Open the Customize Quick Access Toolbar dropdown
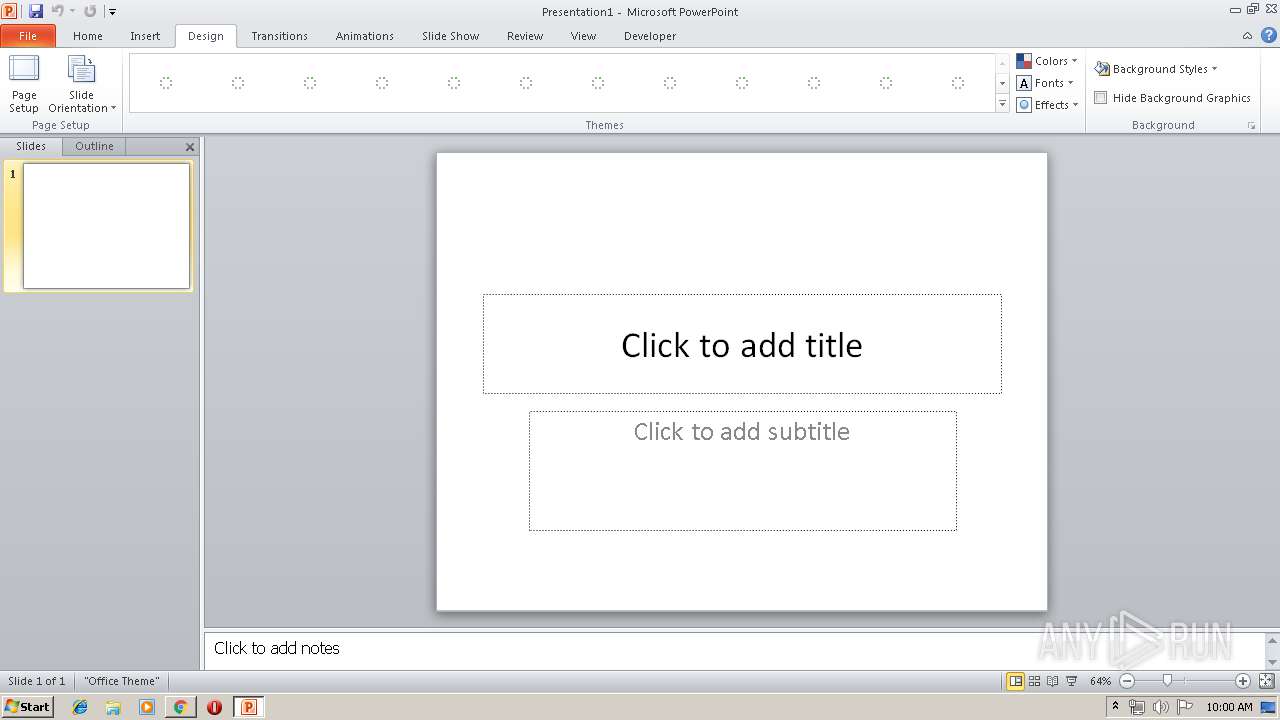The width and height of the screenshot is (1280, 720). 112,12
